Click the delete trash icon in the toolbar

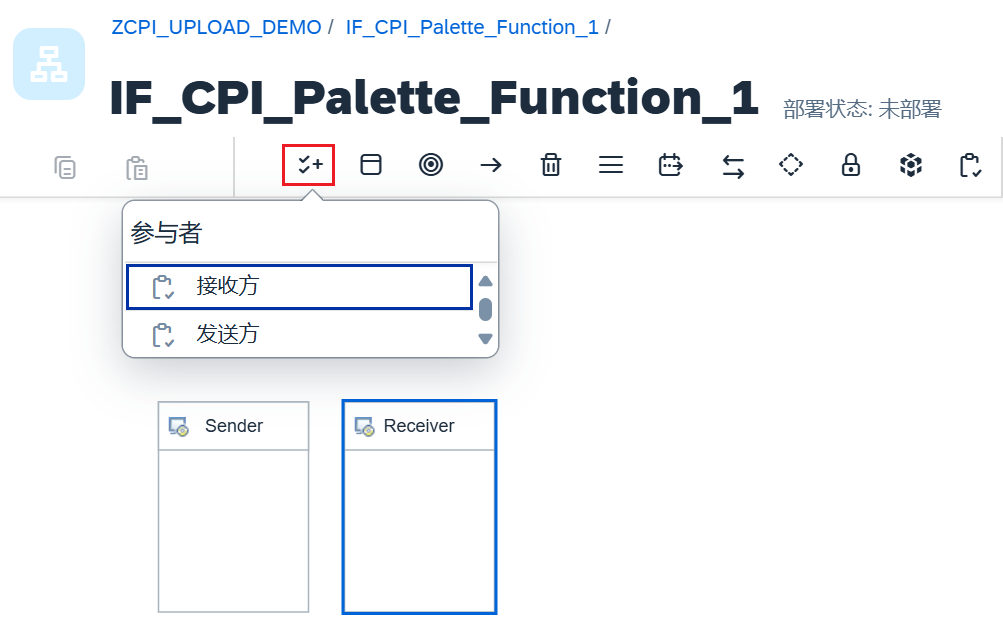tap(551, 164)
